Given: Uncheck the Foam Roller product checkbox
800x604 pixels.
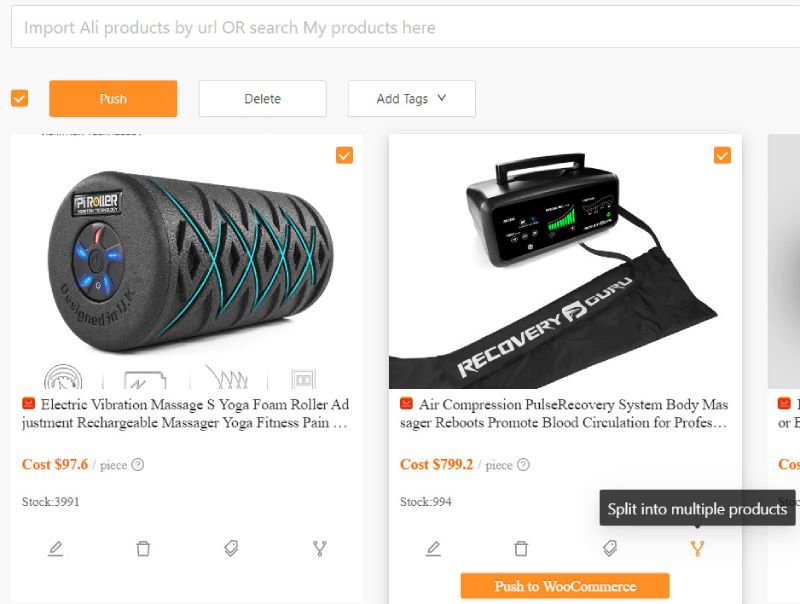Looking at the screenshot, I should tap(344, 155).
